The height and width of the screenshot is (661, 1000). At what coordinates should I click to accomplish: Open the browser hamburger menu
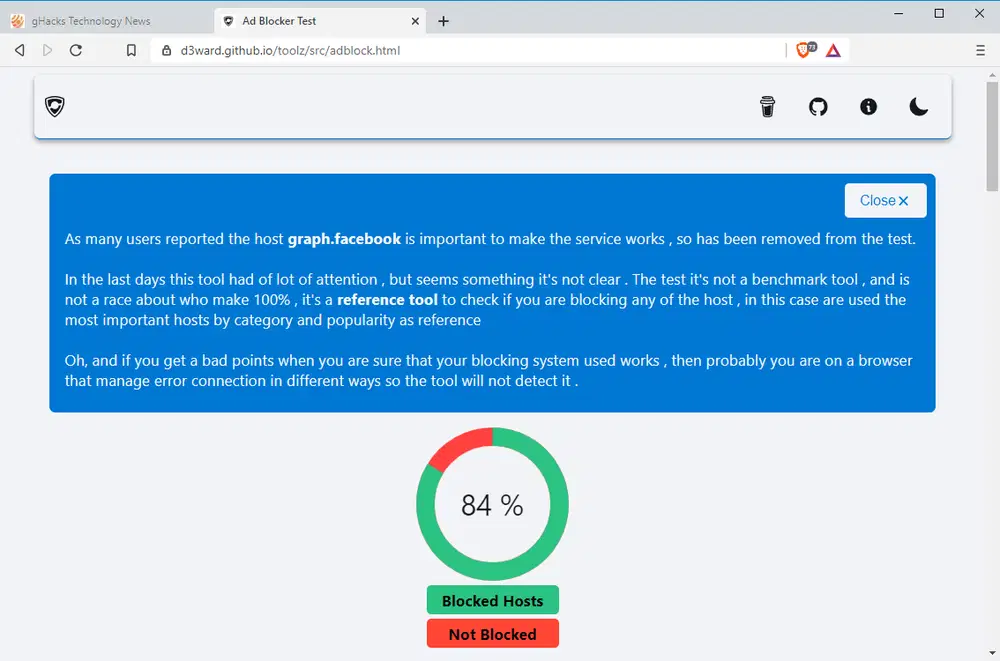980,50
